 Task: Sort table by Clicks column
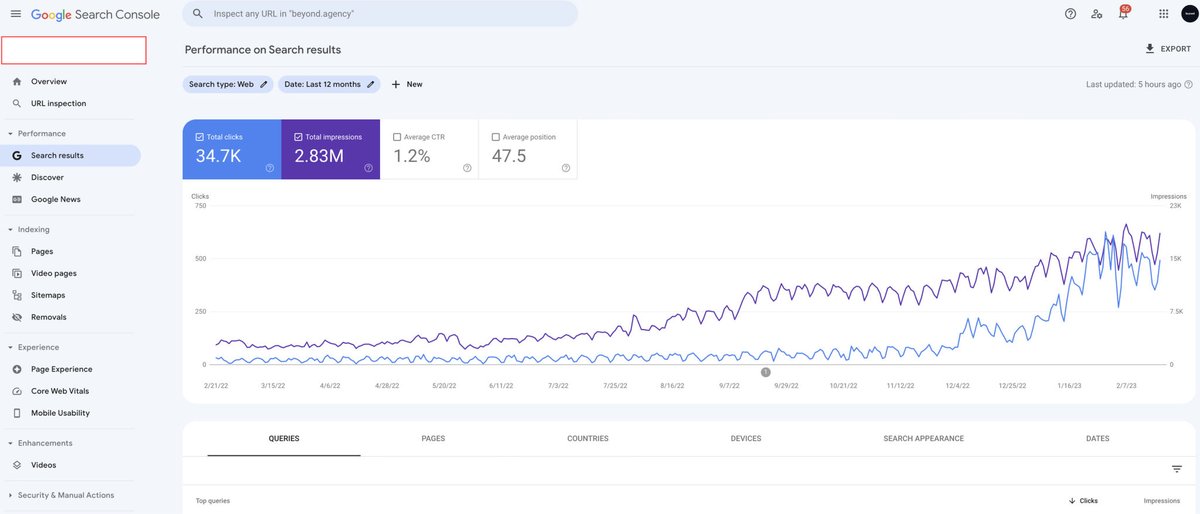coord(1083,500)
